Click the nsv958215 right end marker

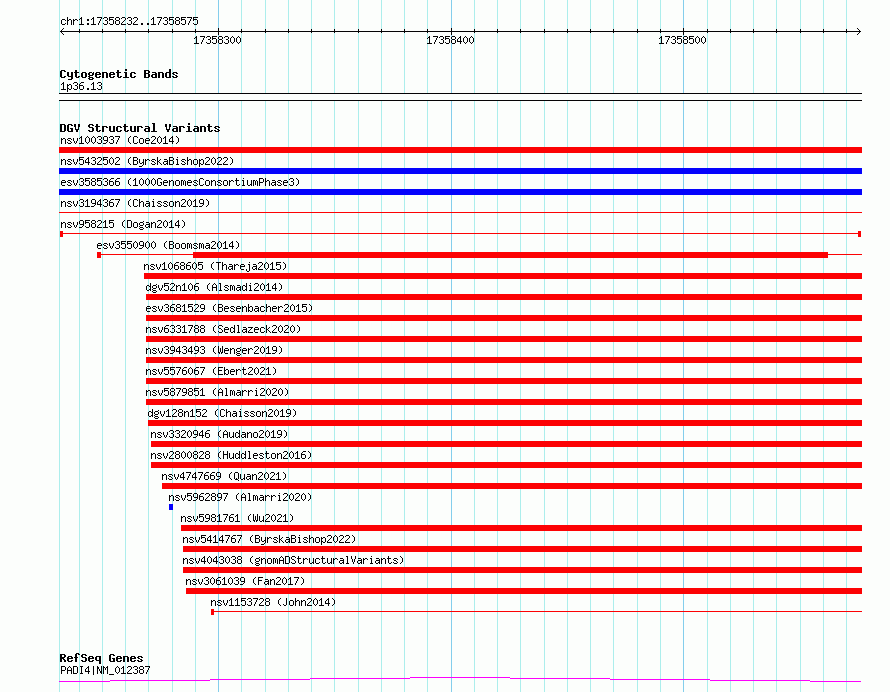[859, 234]
